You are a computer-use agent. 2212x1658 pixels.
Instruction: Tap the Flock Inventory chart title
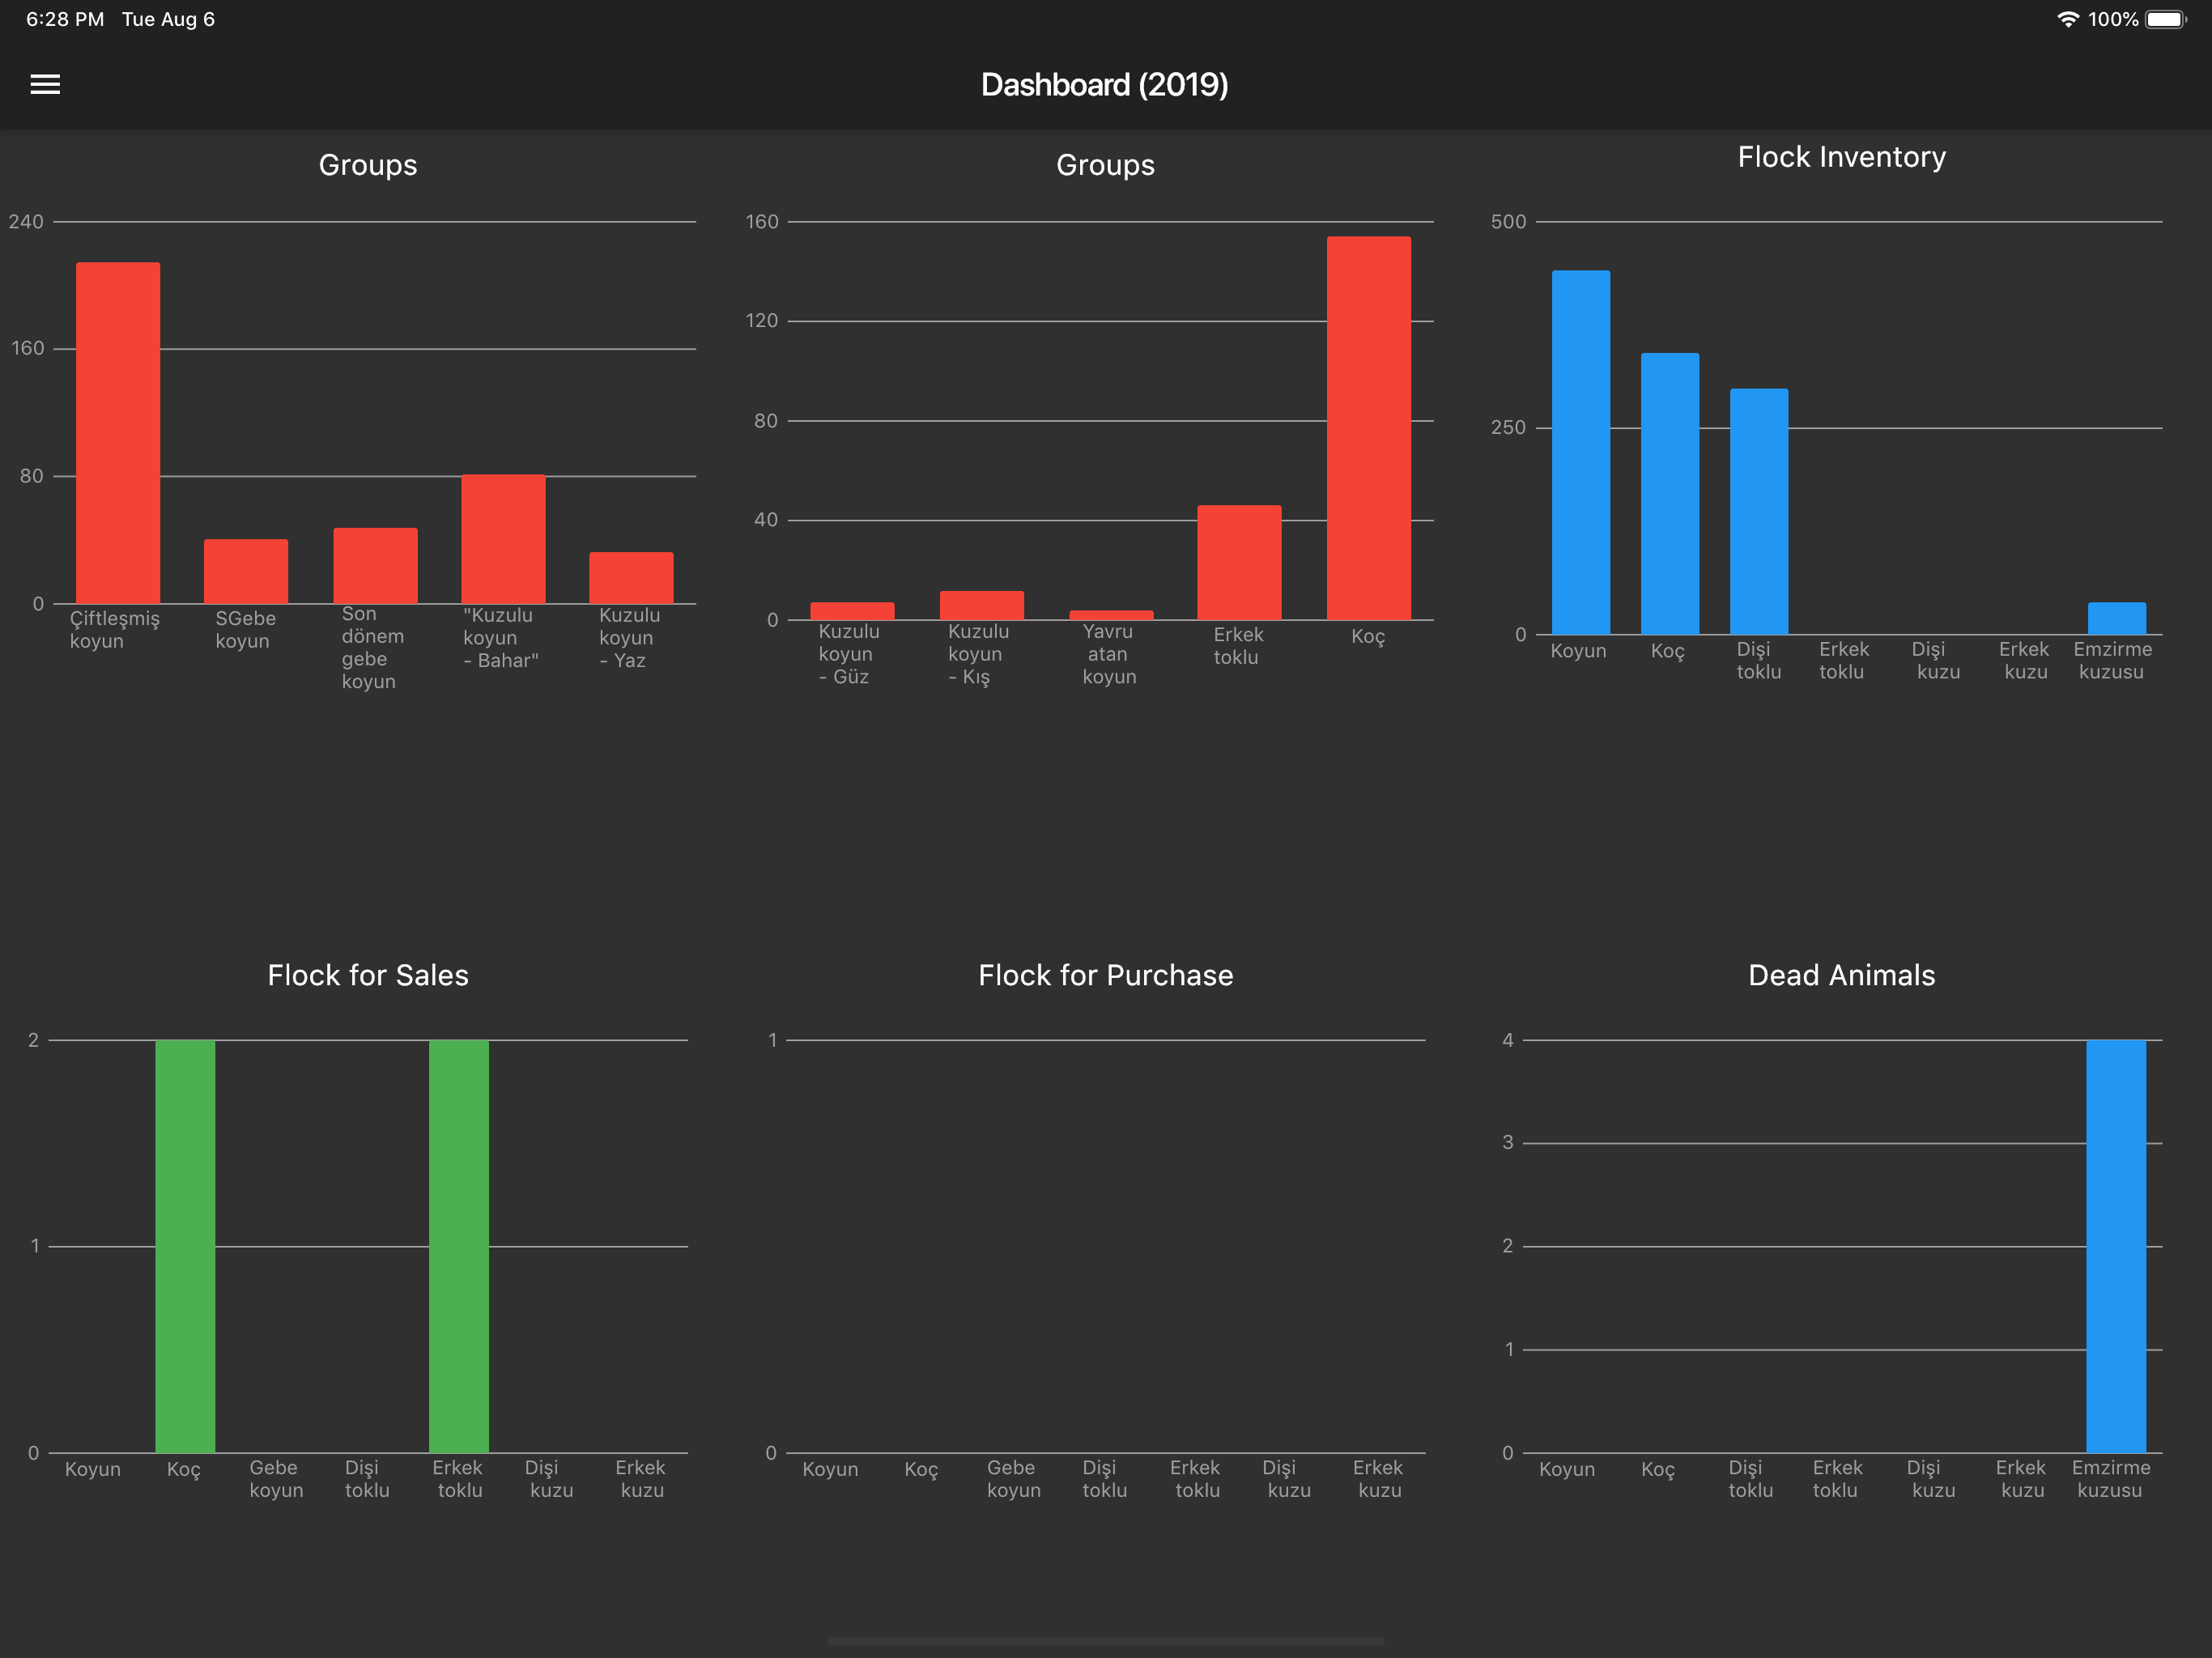tap(1842, 157)
